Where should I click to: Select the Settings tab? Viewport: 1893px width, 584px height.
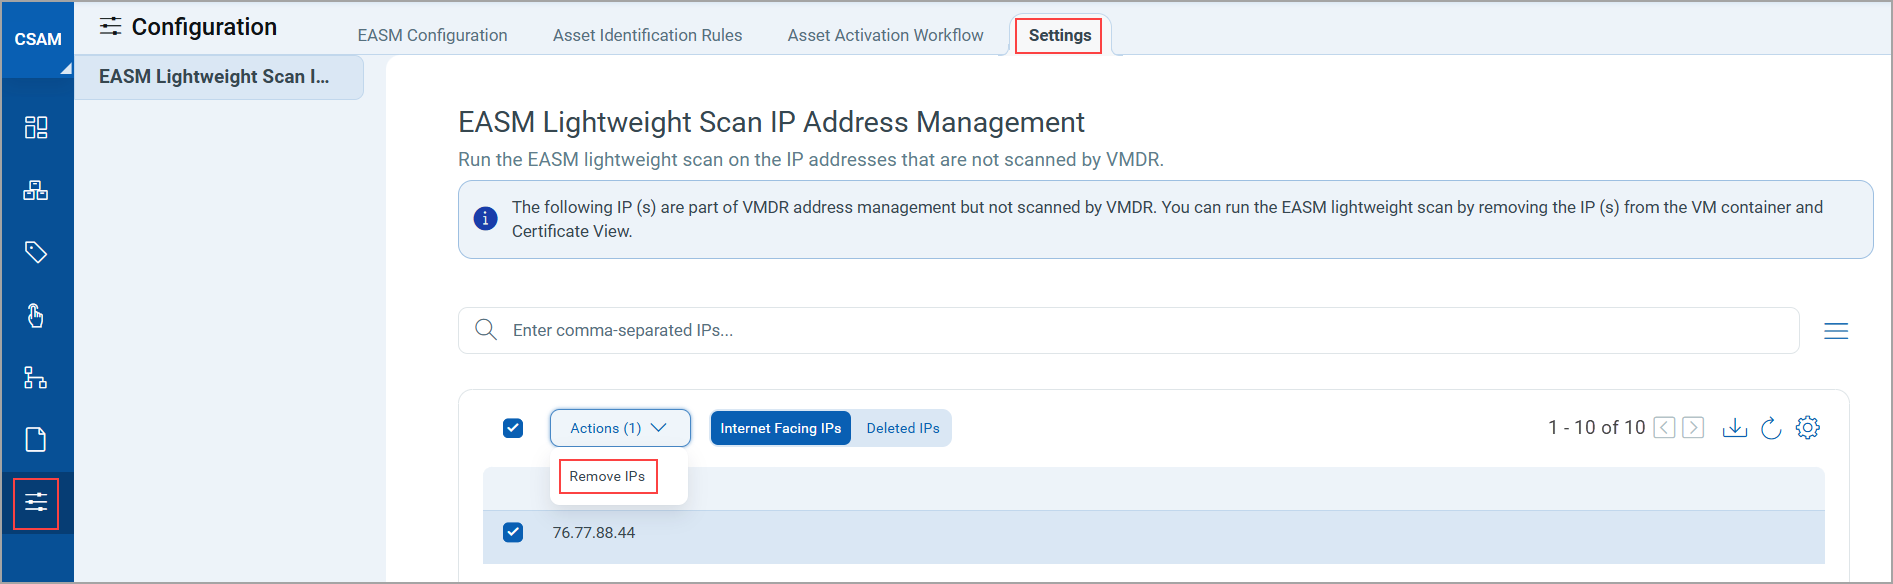click(x=1060, y=35)
